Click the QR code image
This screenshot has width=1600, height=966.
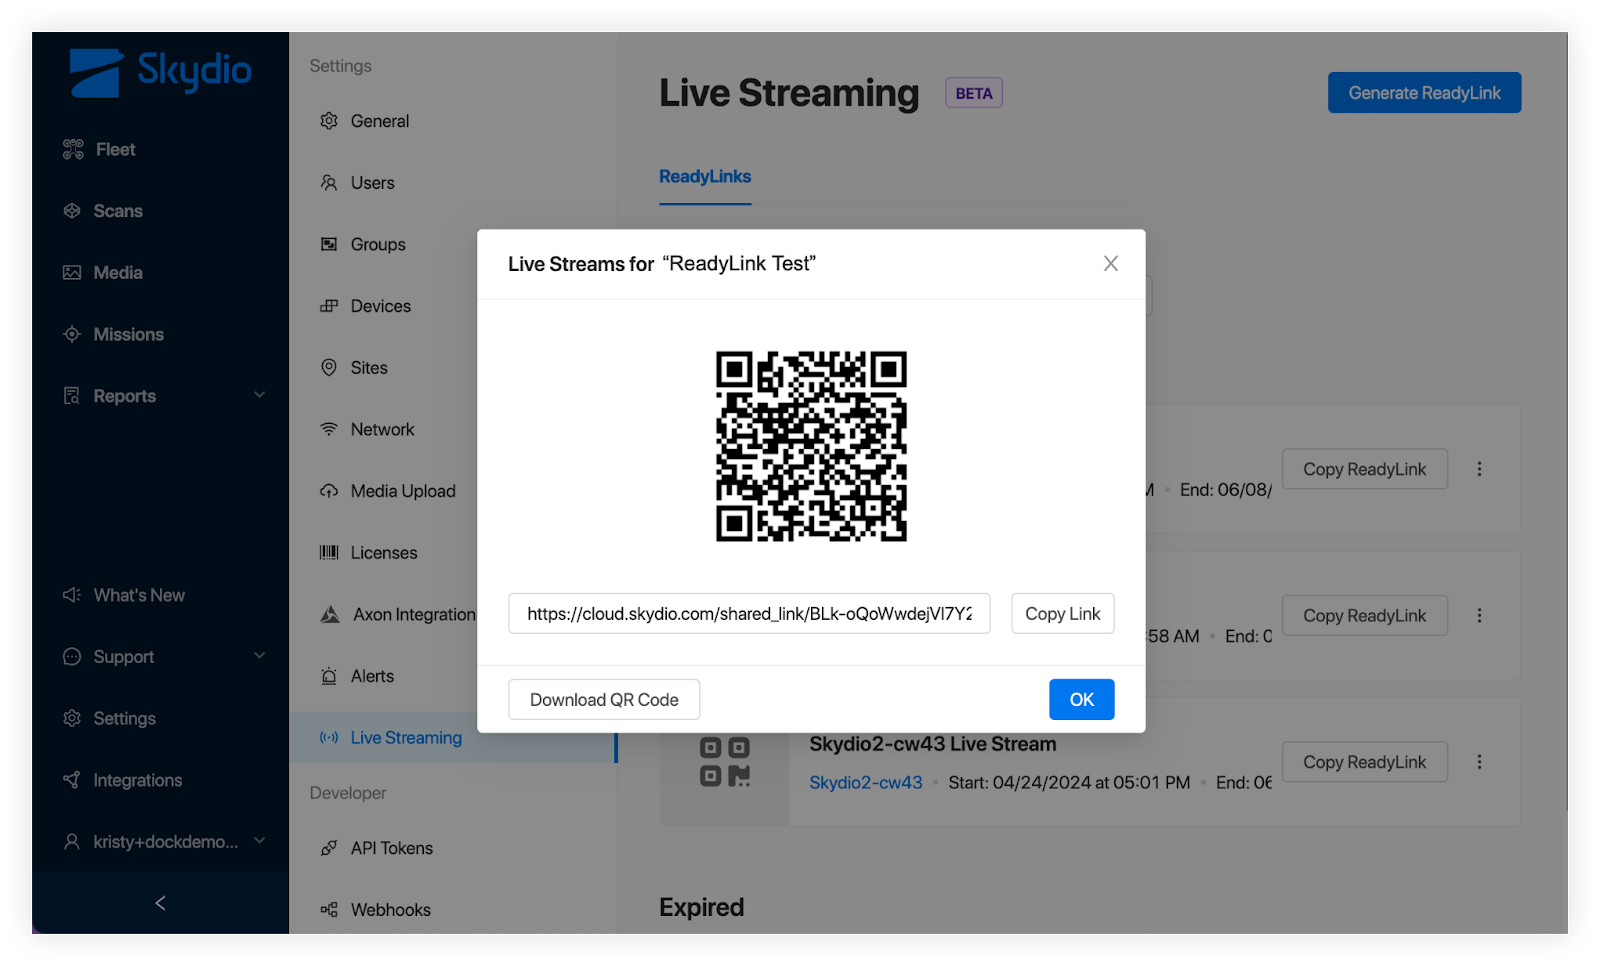[811, 446]
